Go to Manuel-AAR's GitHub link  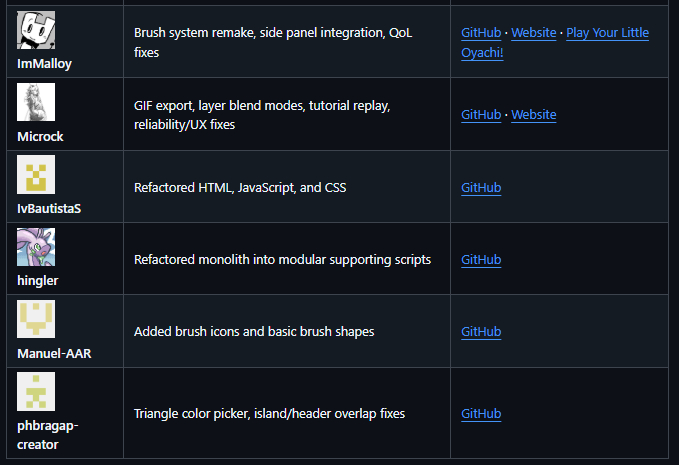point(481,332)
